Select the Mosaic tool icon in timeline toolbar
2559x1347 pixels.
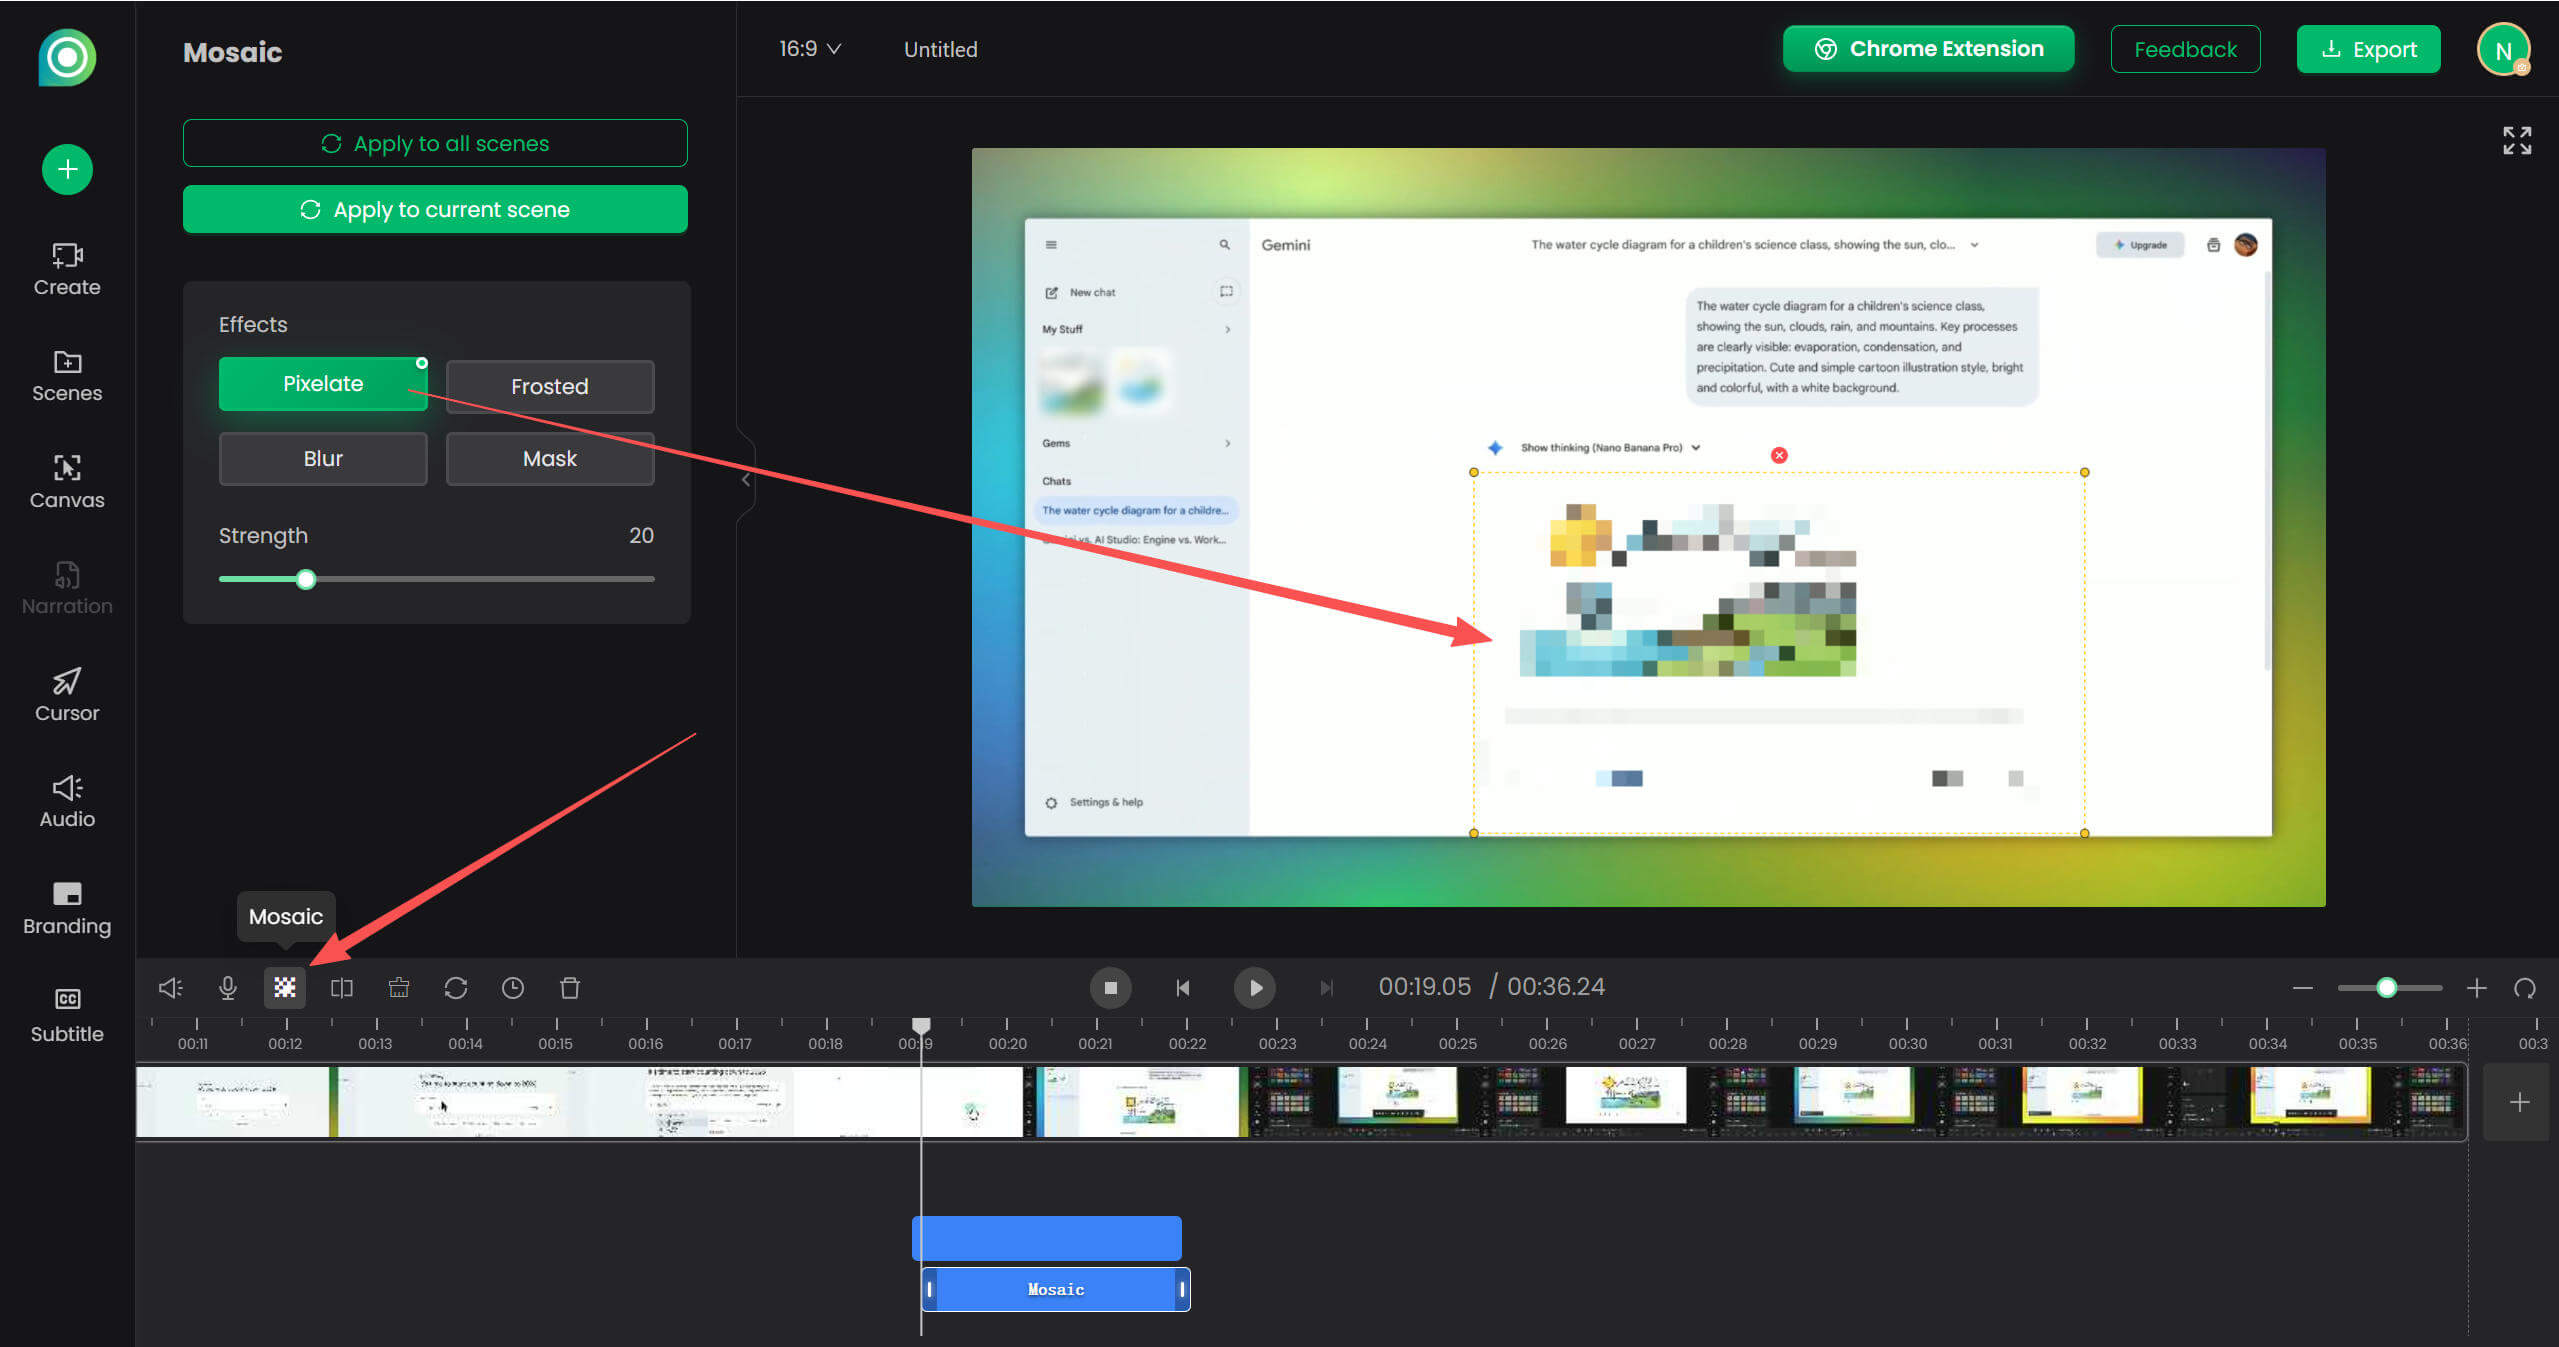(285, 988)
